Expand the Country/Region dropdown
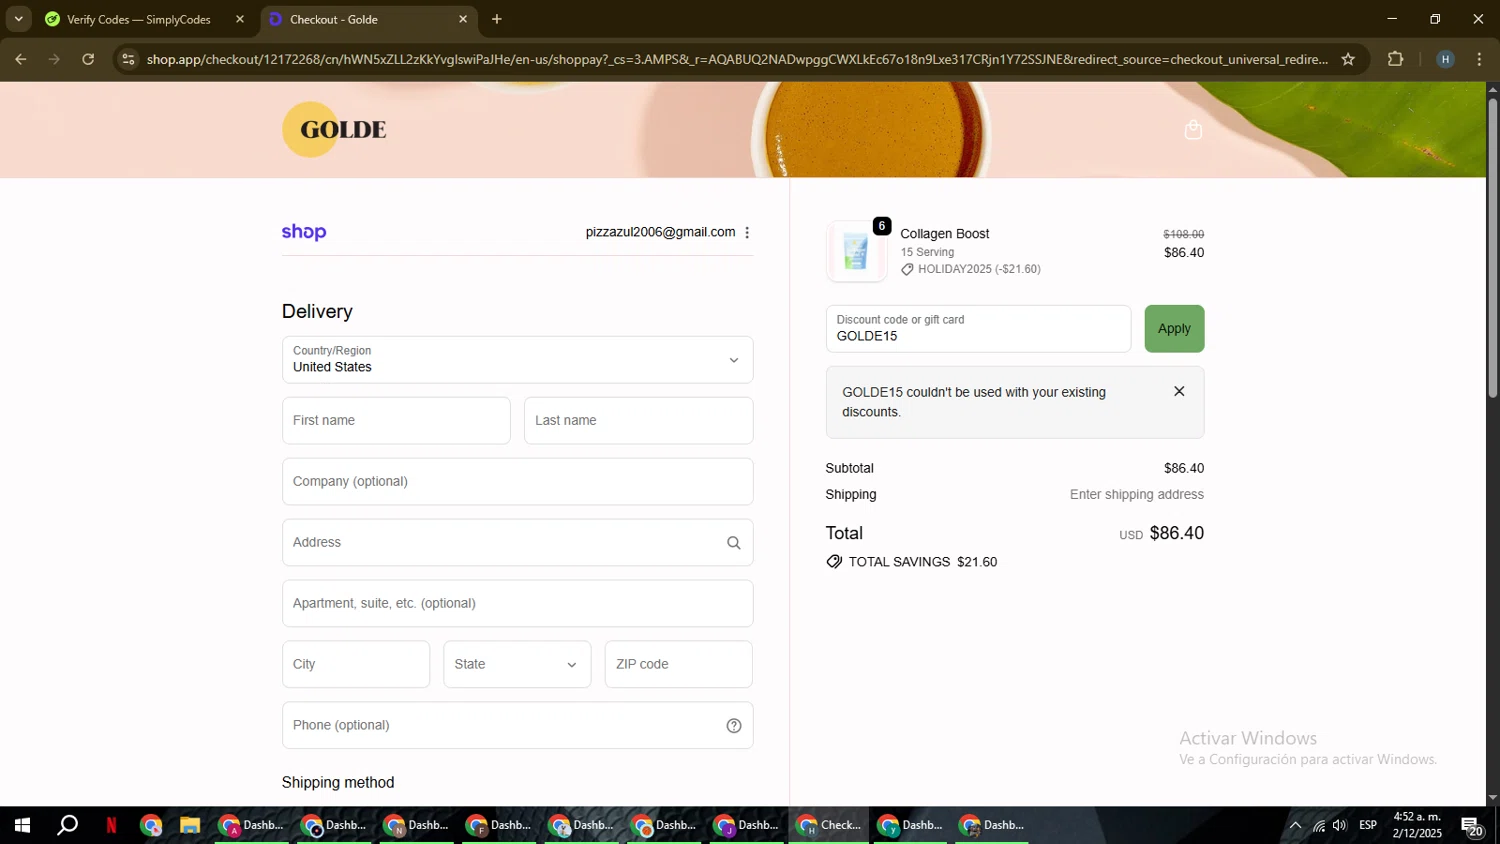1500x844 pixels. tap(517, 360)
